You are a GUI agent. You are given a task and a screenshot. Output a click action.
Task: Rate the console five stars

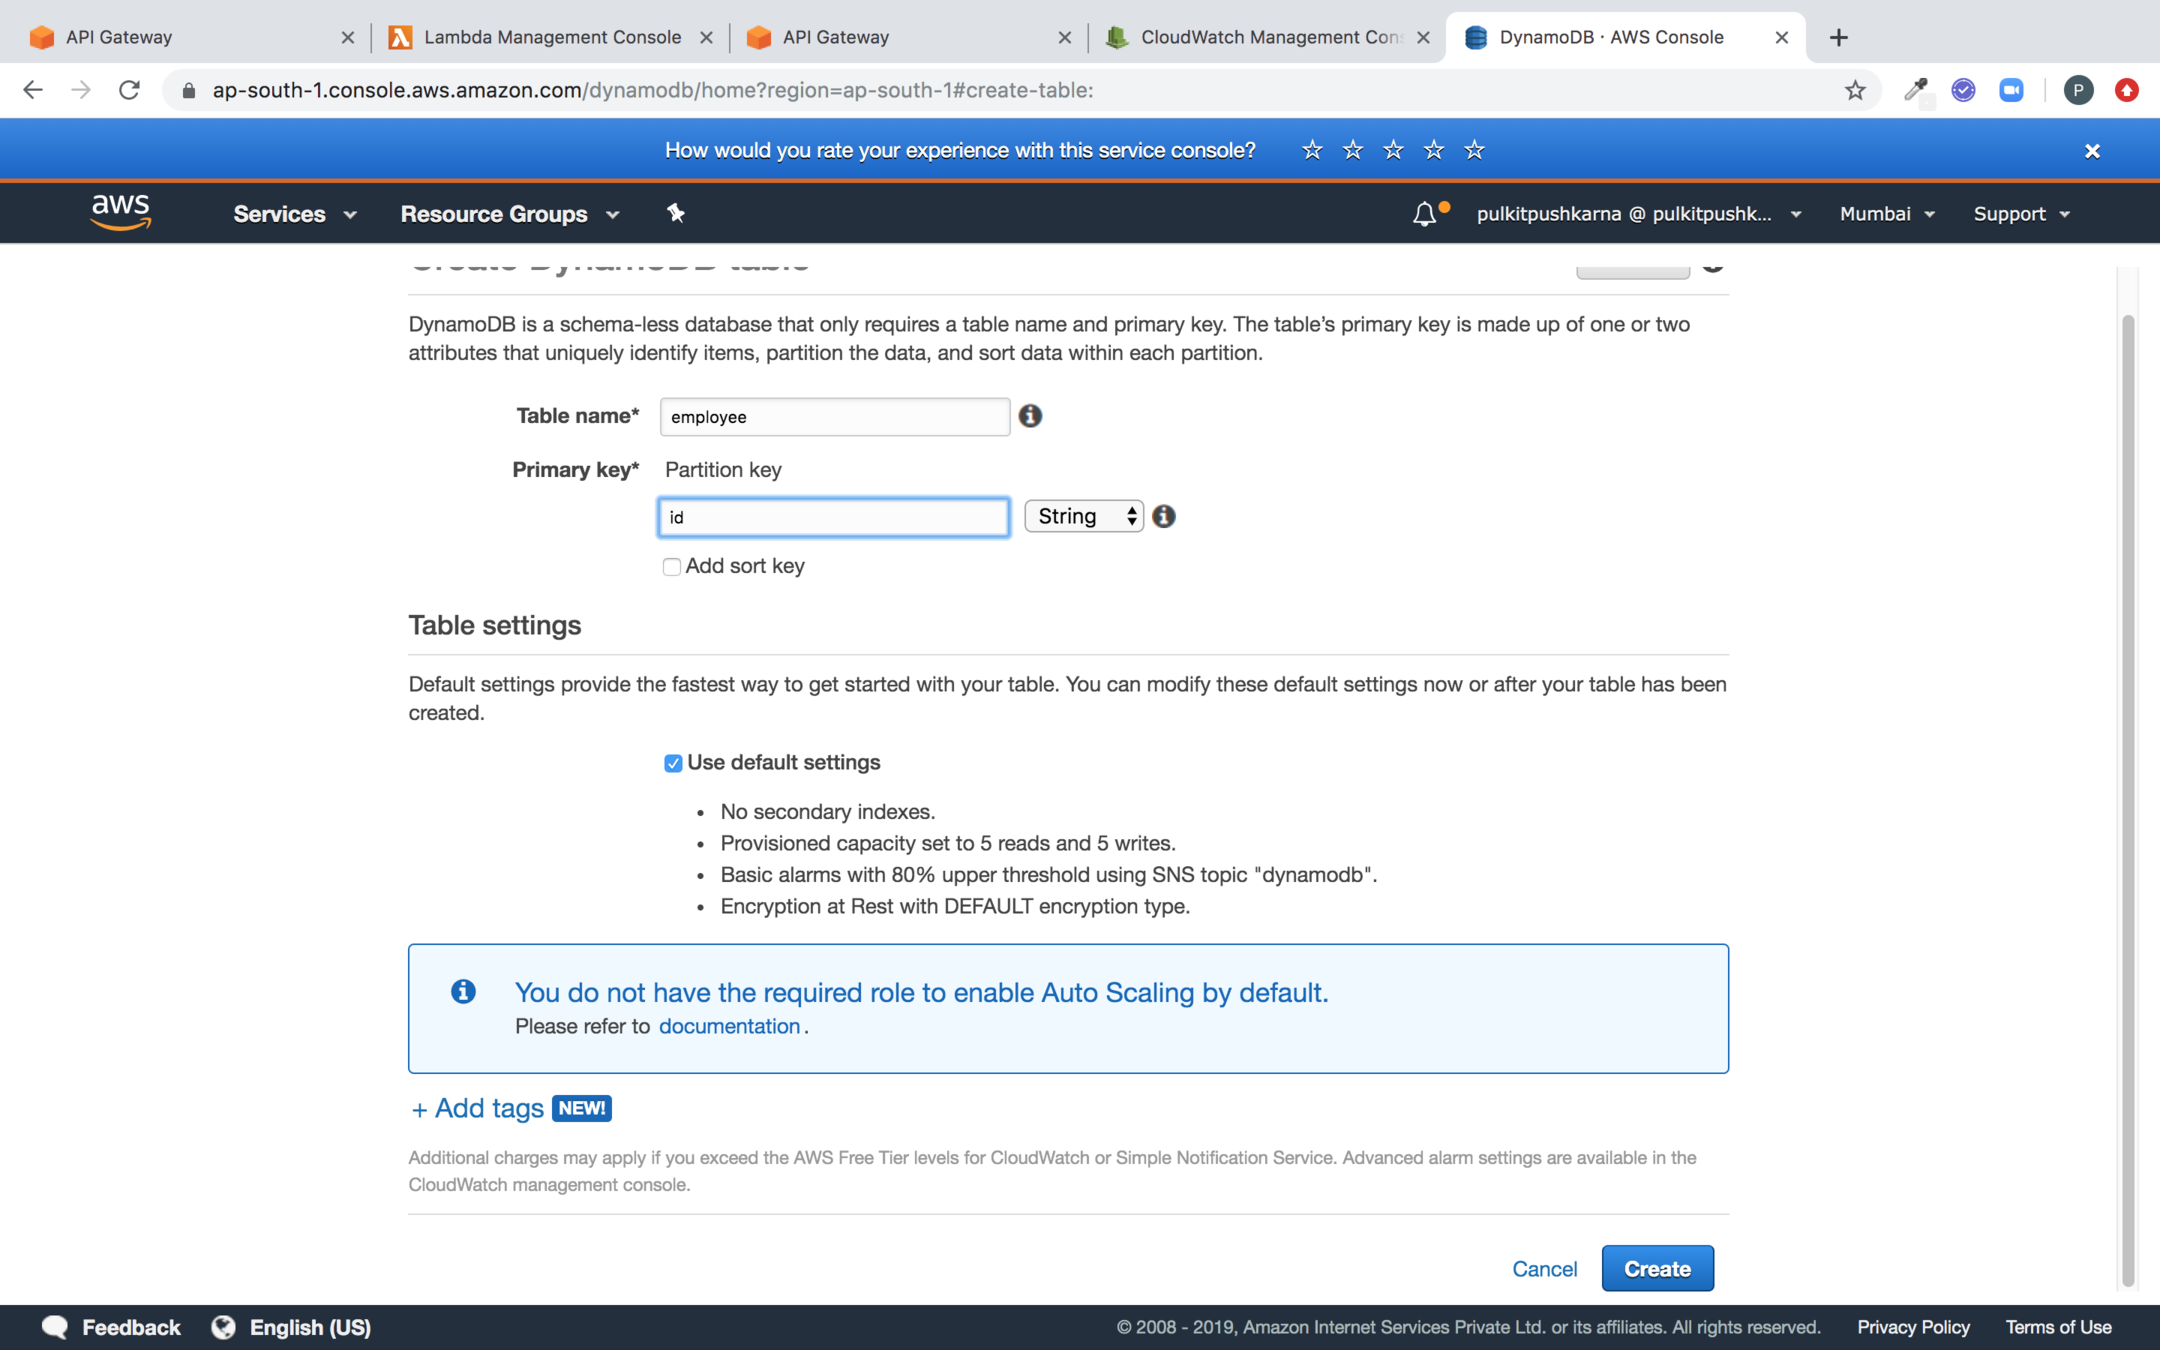[1474, 150]
